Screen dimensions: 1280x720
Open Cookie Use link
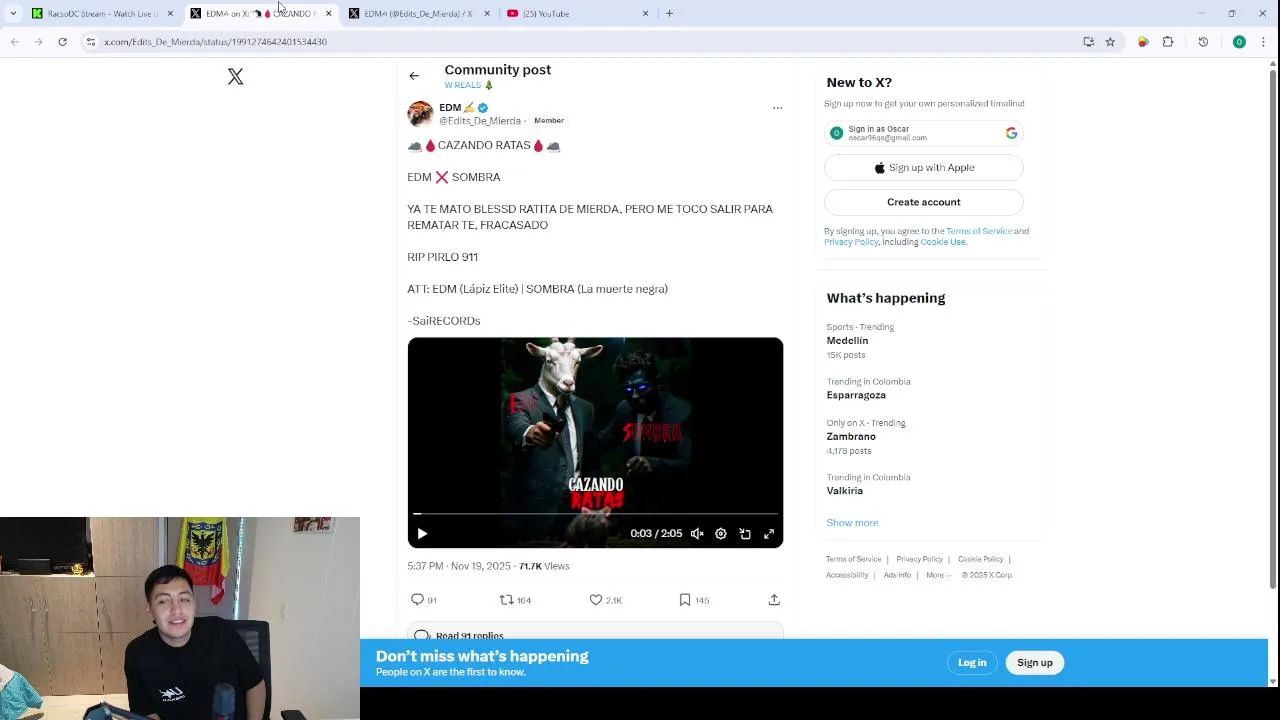tap(943, 242)
